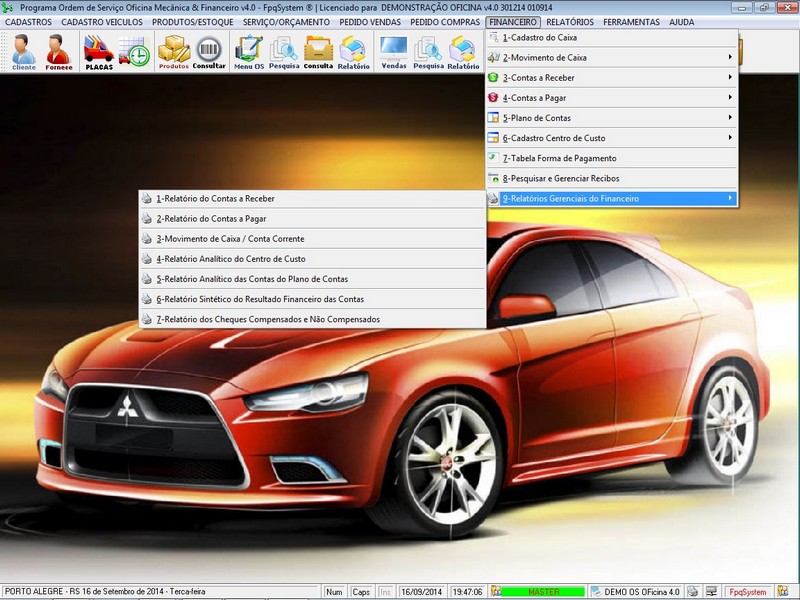Open 4-Relatório Analítico do Centro de Custo
The height and width of the screenshot is (600, 800).
point(312,259)
